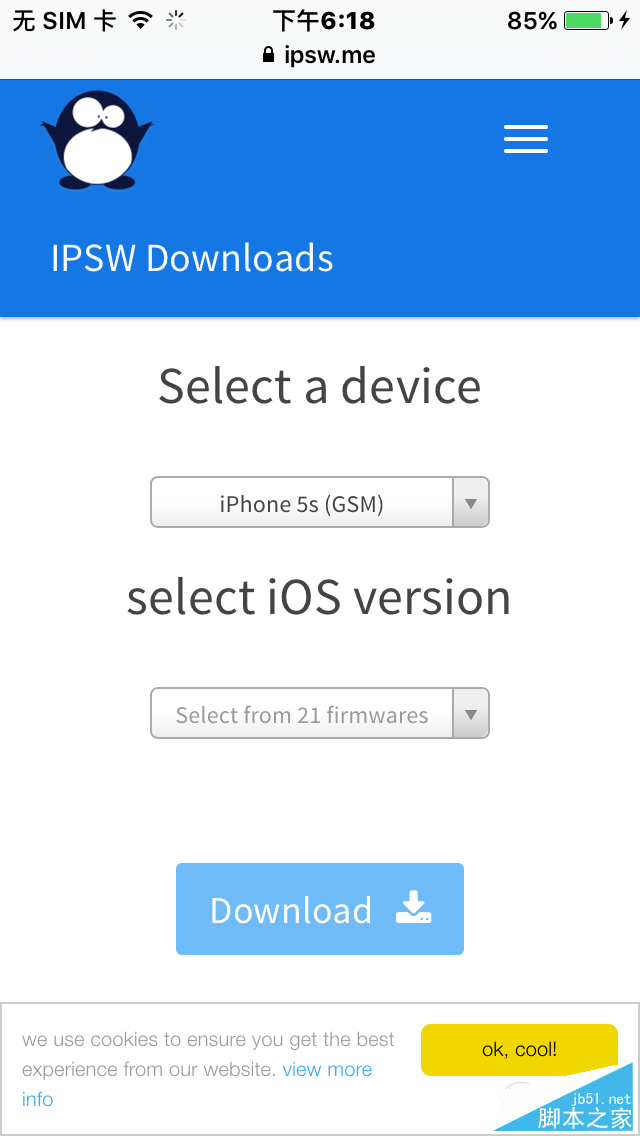Viewport: 640px width, 1136px height.
Task: Open the iPhone 5s (GSM) device dropdown
Action: pos(320,502)
